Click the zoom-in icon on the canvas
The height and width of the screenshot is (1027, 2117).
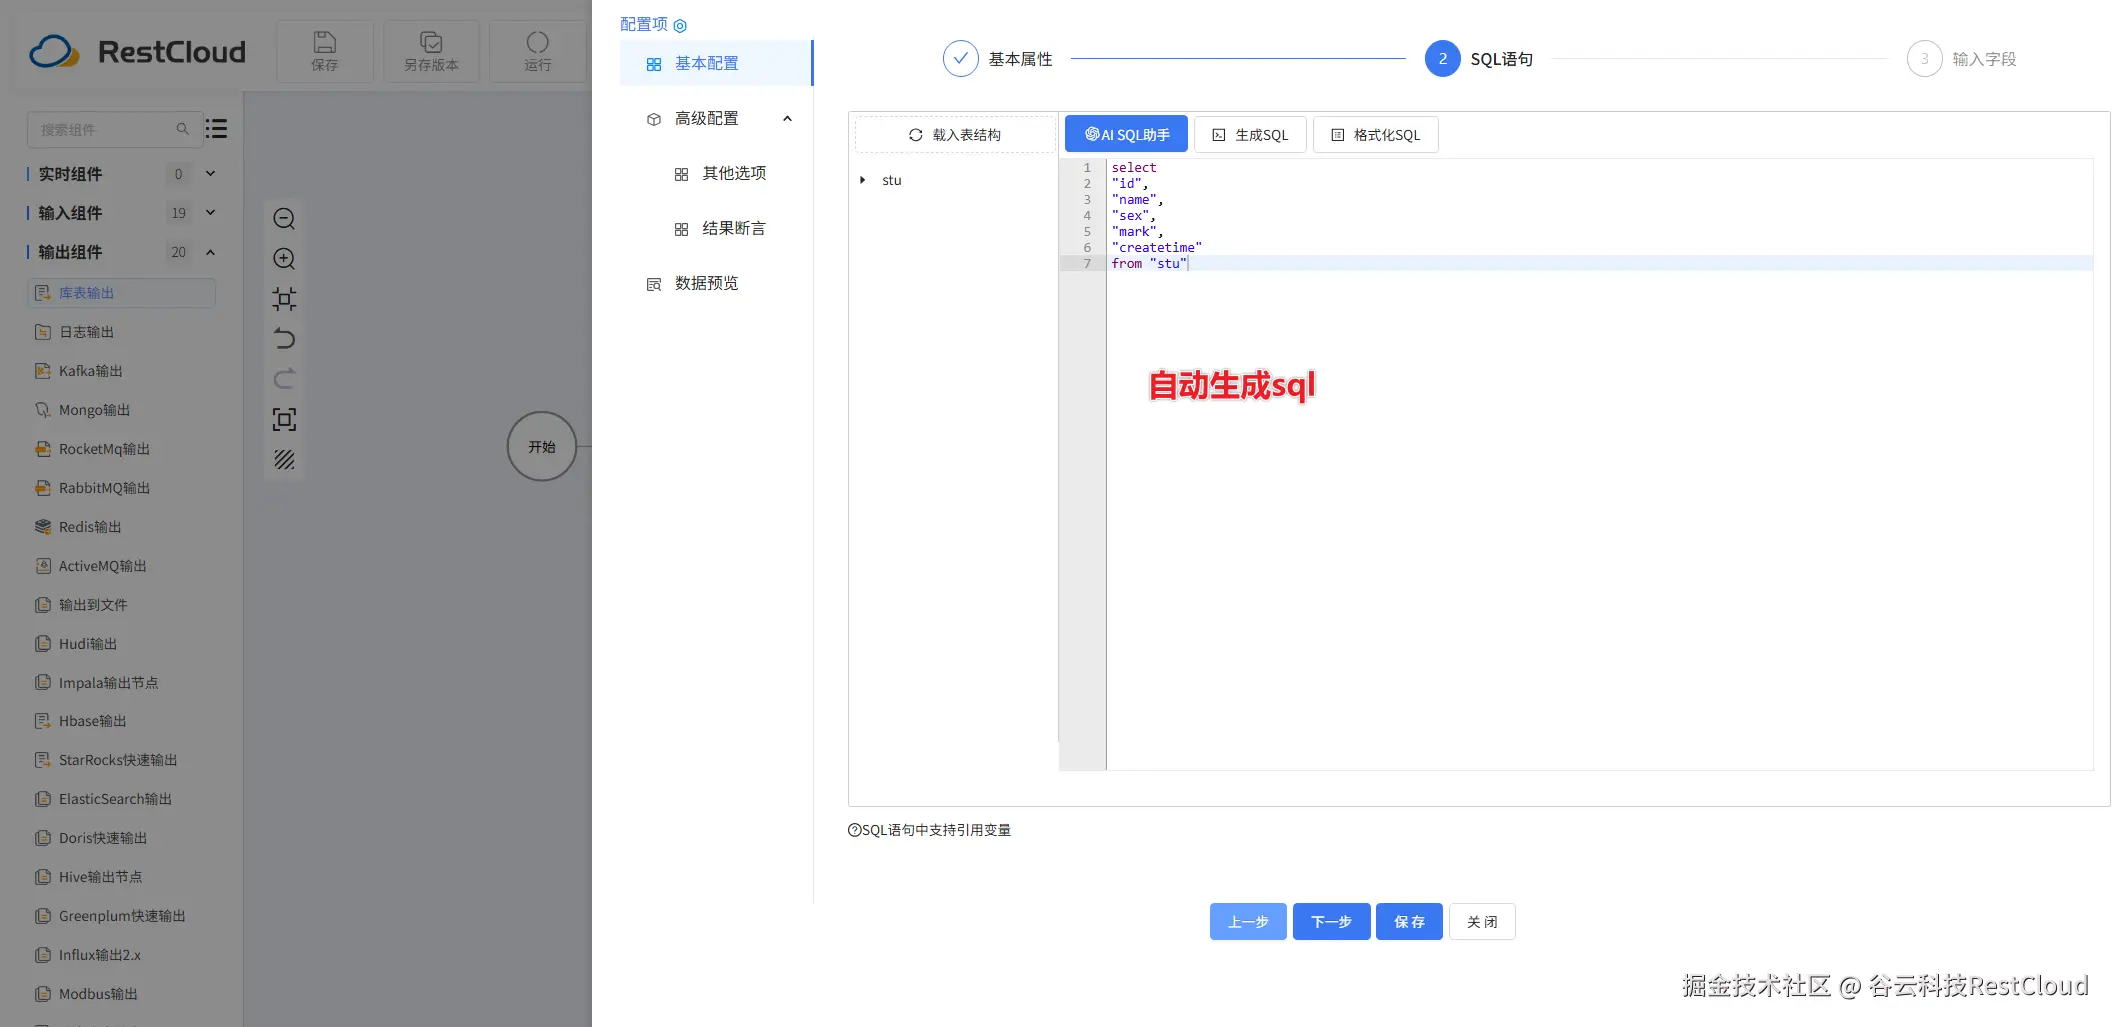(x=284, y=258)
